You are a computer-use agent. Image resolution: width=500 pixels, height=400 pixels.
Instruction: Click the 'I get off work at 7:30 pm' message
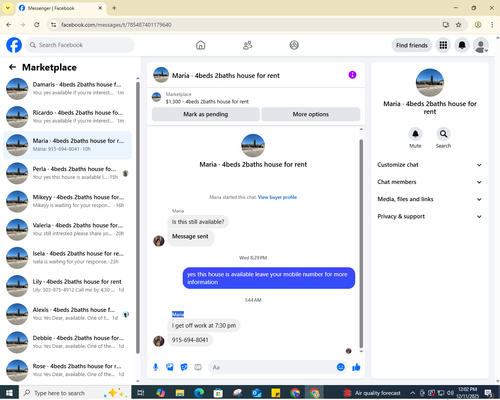204,325
